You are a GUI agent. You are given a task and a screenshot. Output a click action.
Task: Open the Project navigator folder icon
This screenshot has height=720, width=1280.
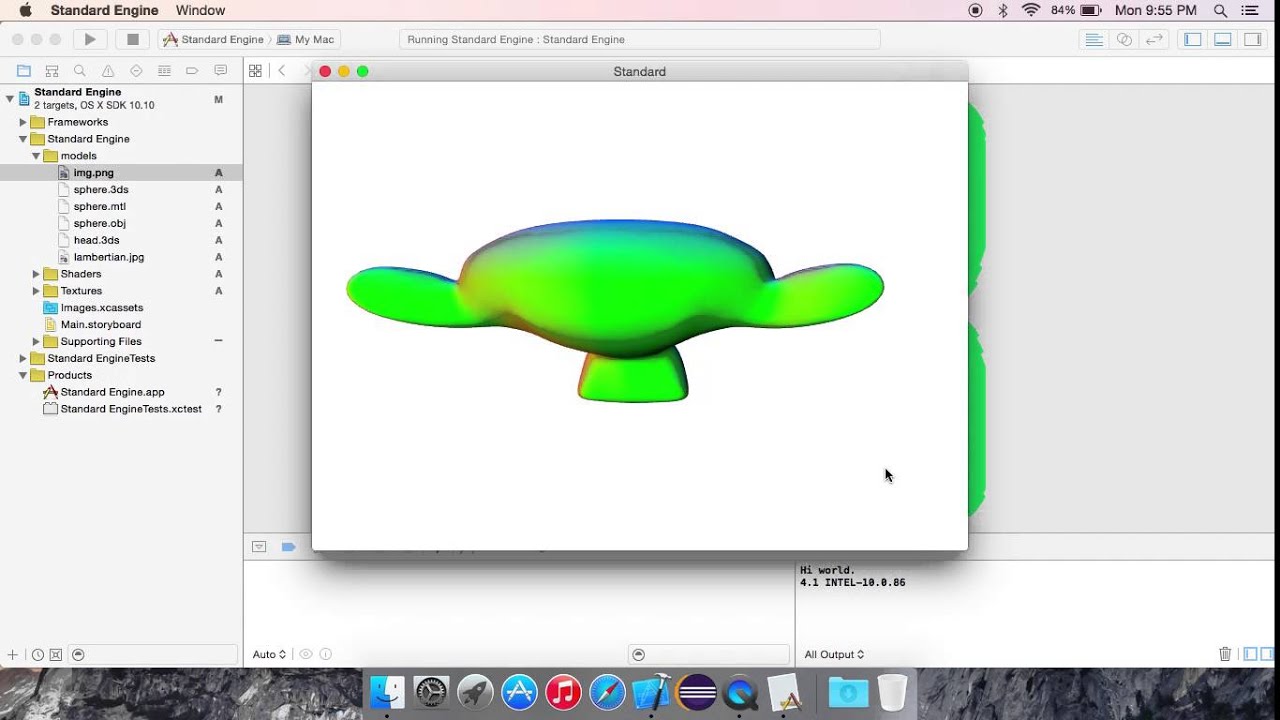pos(23,71)
